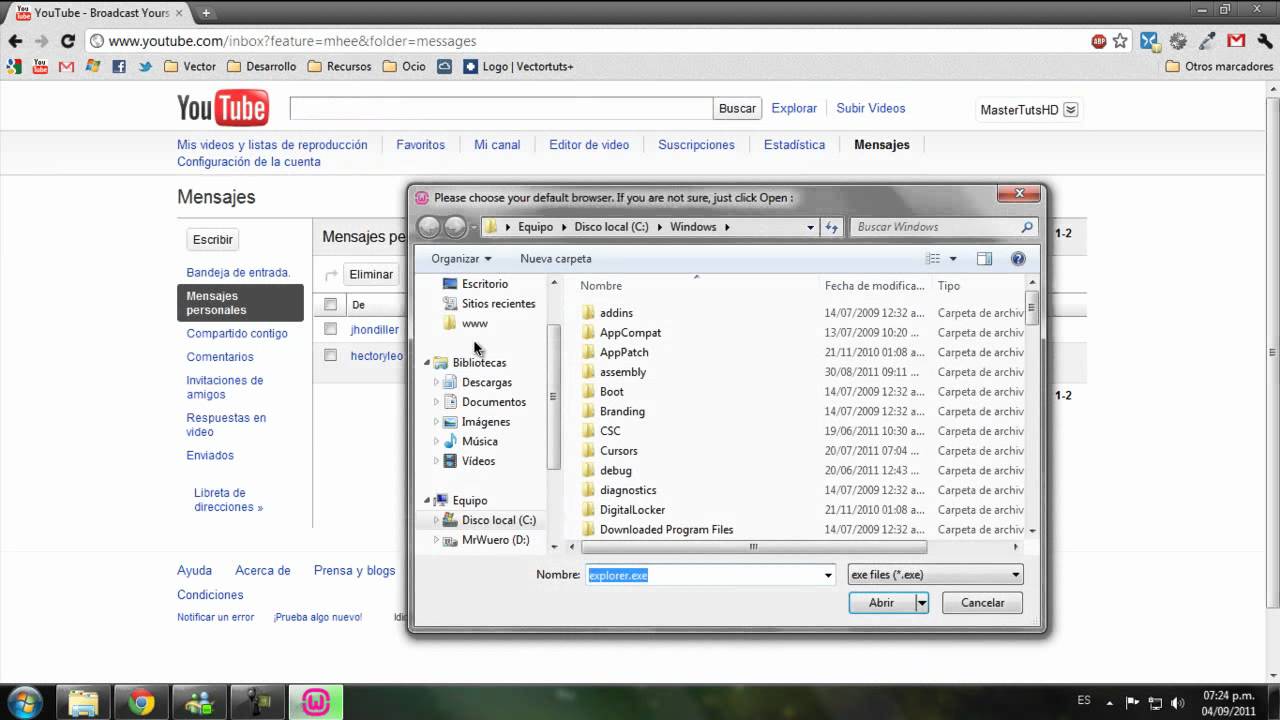Viewport: 1280px width, 720px height.
Task: Reload the YouTube page
Action: [68, 41]
